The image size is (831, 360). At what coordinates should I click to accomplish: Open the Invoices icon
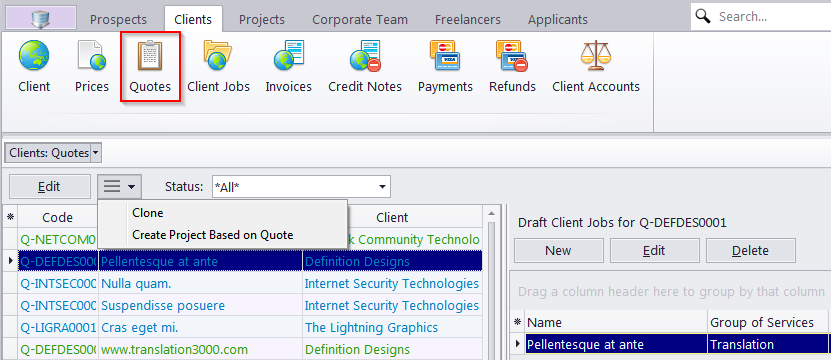point(288,55)
